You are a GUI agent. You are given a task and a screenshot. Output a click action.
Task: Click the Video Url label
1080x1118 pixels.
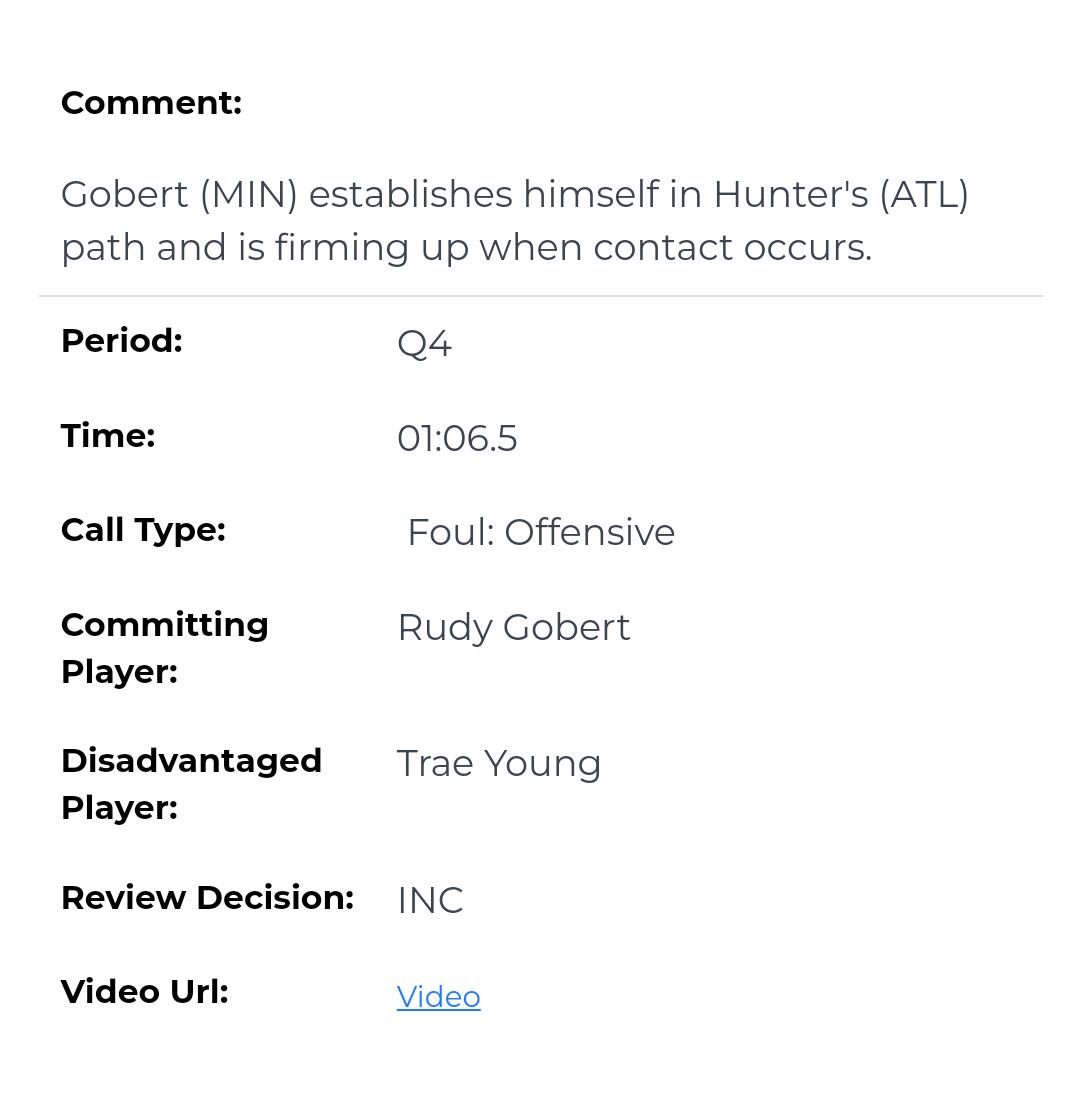145,992
